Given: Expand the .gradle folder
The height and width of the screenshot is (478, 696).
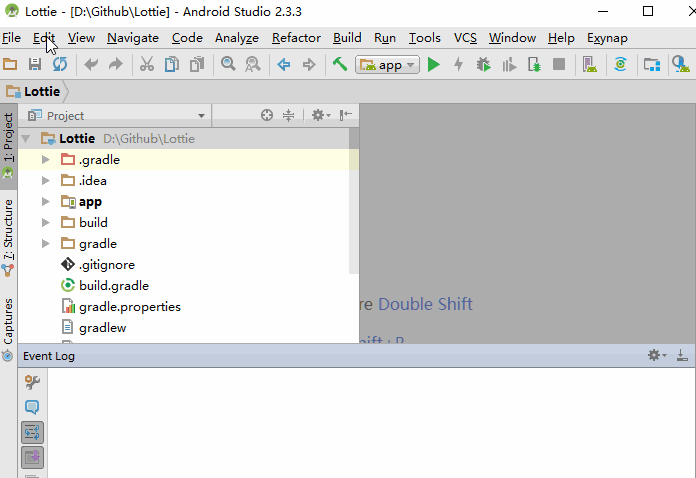Looking at the screenshot, I should 46,160.
